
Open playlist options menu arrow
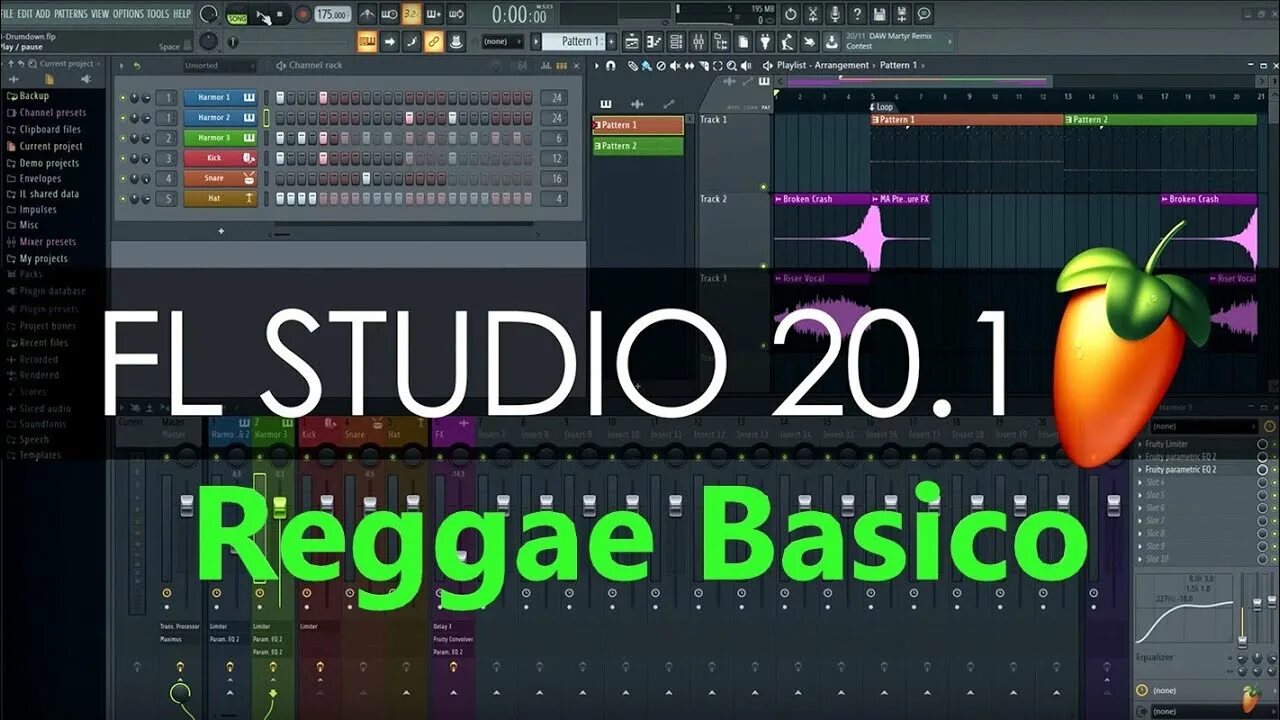(597, 66)
